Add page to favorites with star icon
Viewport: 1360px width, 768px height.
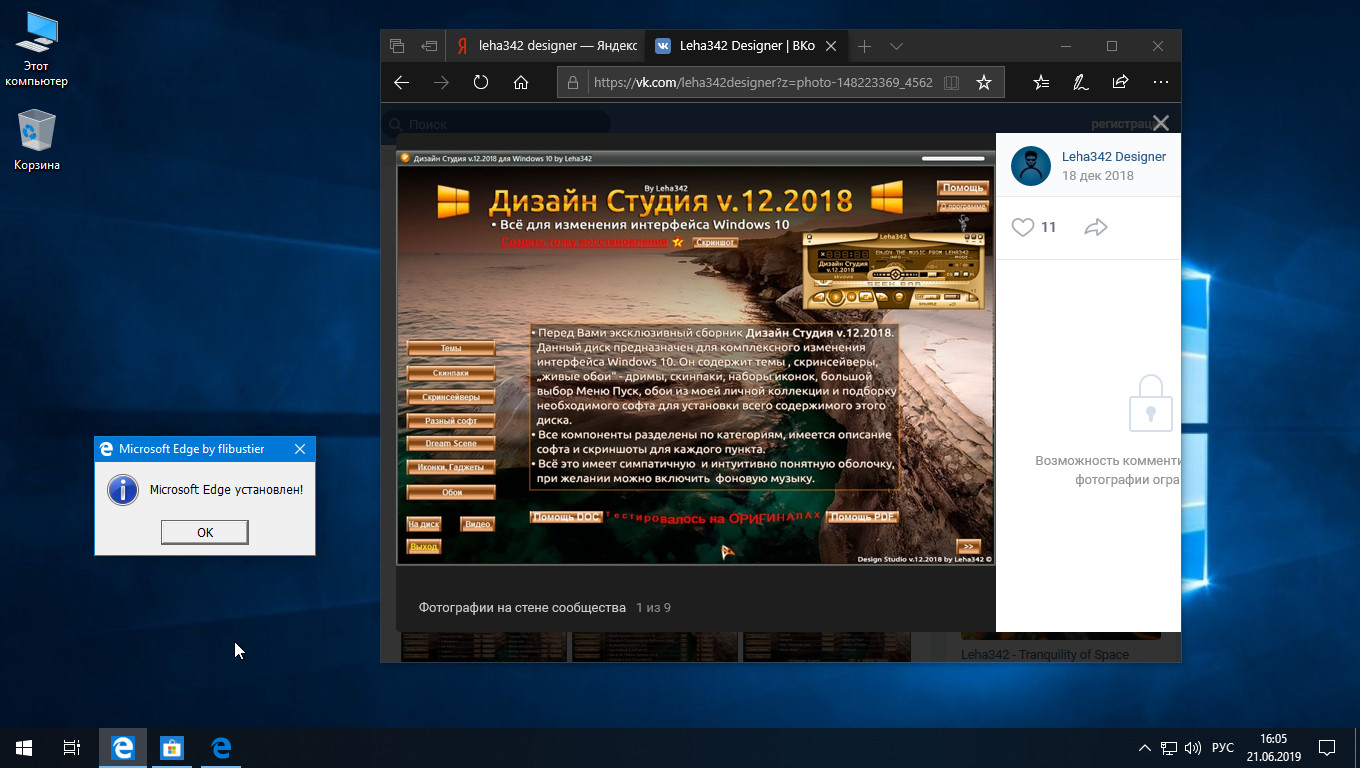click(984, 83)
